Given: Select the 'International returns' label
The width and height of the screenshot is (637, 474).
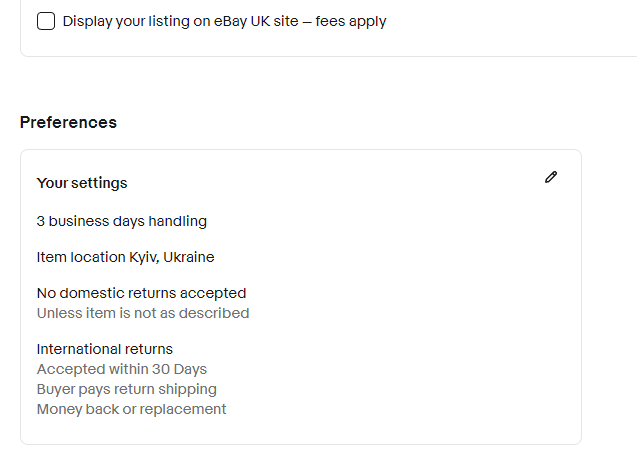Looking at the screenshot, I should pos(105,349).
